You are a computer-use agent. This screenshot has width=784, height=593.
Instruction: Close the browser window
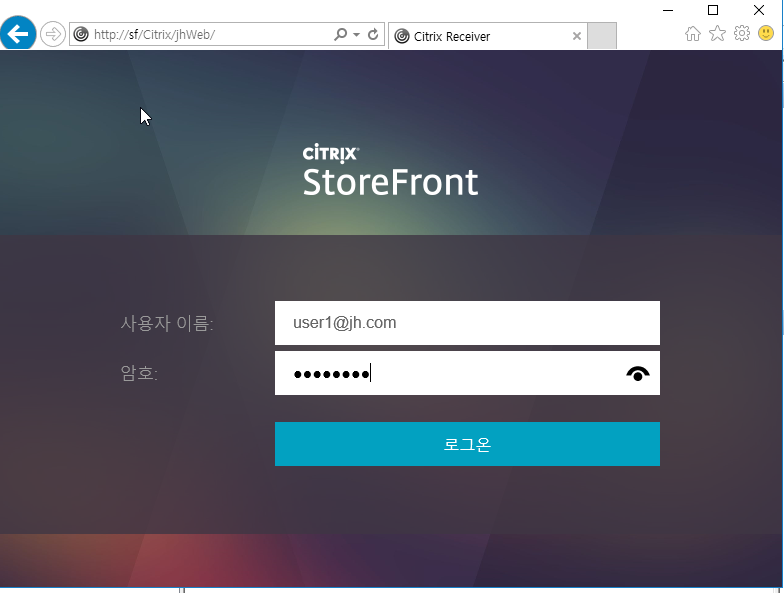pyautogui.click(x=758, y=10)
